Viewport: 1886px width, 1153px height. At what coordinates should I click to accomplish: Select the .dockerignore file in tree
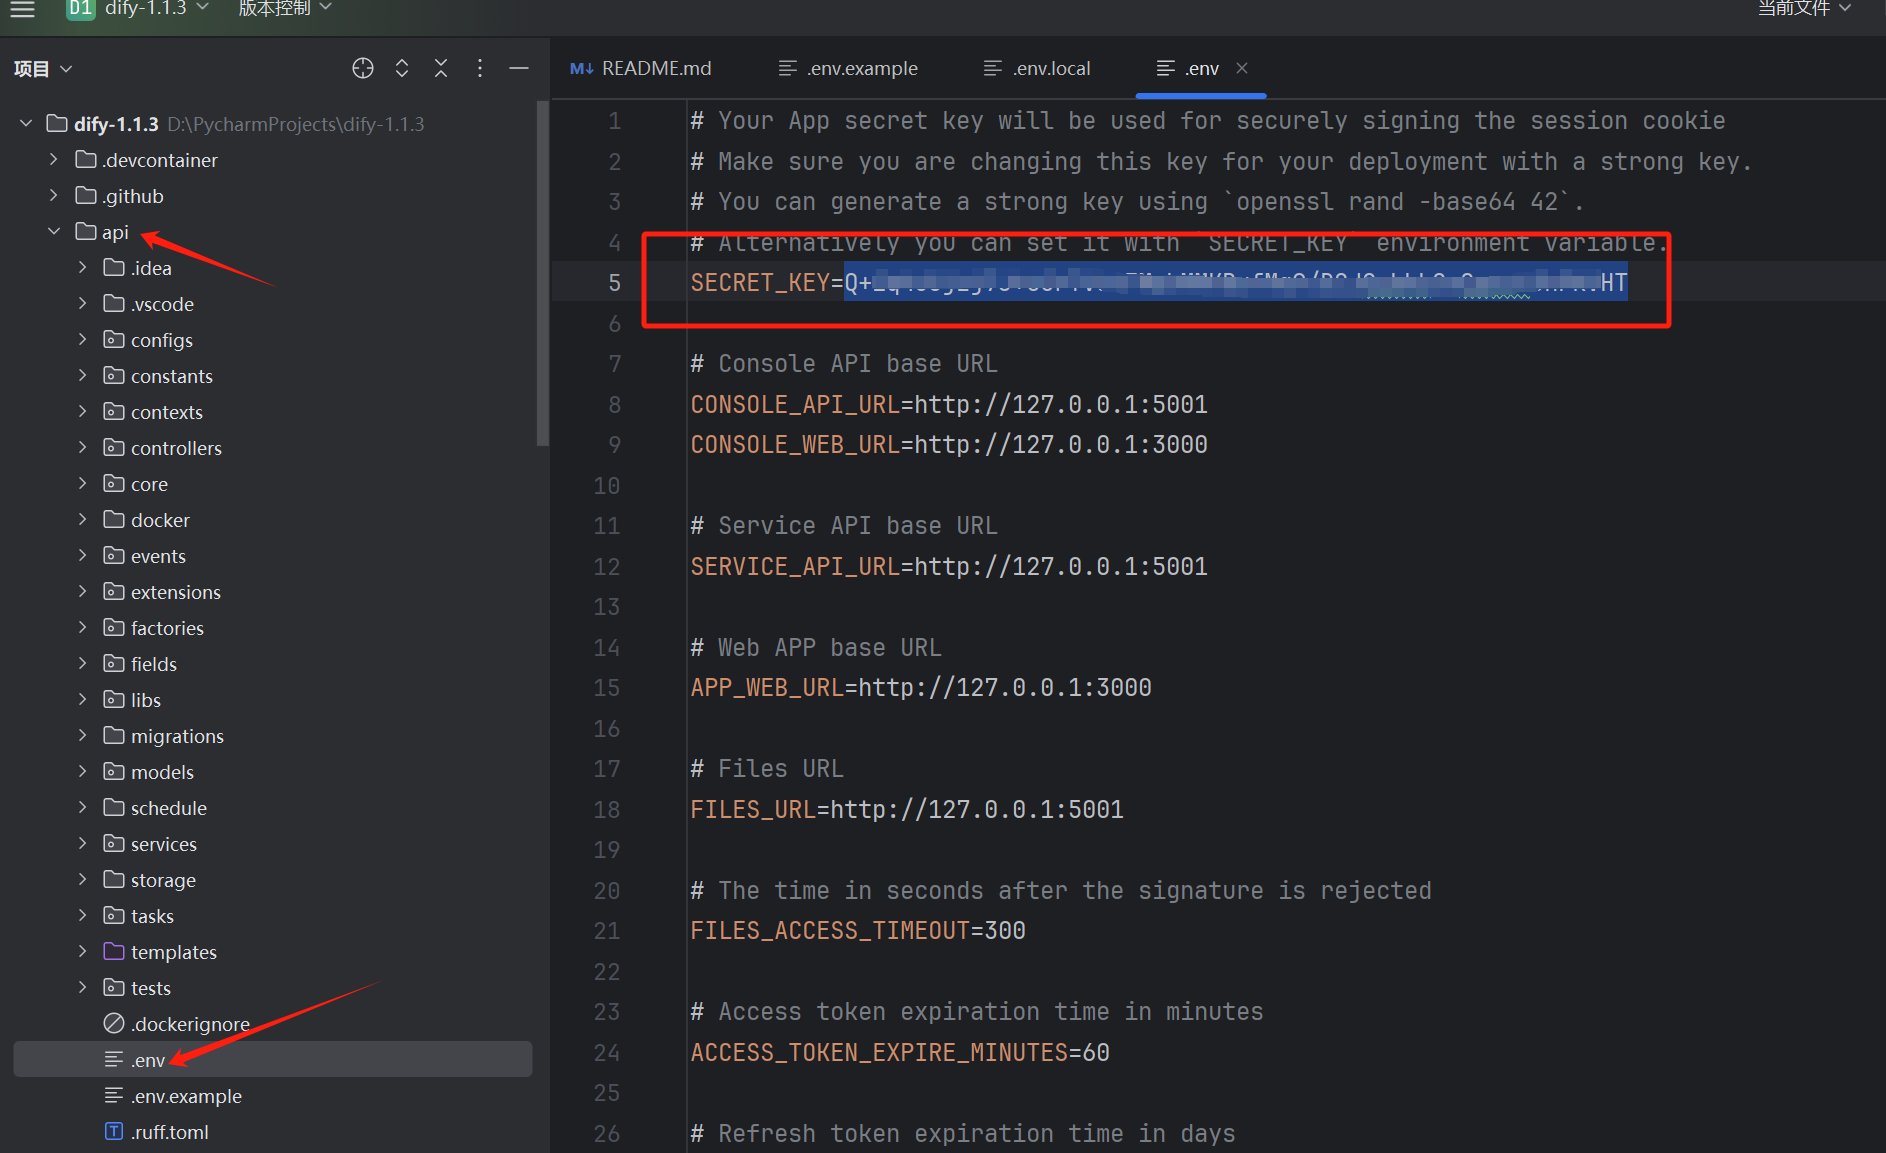click(x=190, y=1023)
